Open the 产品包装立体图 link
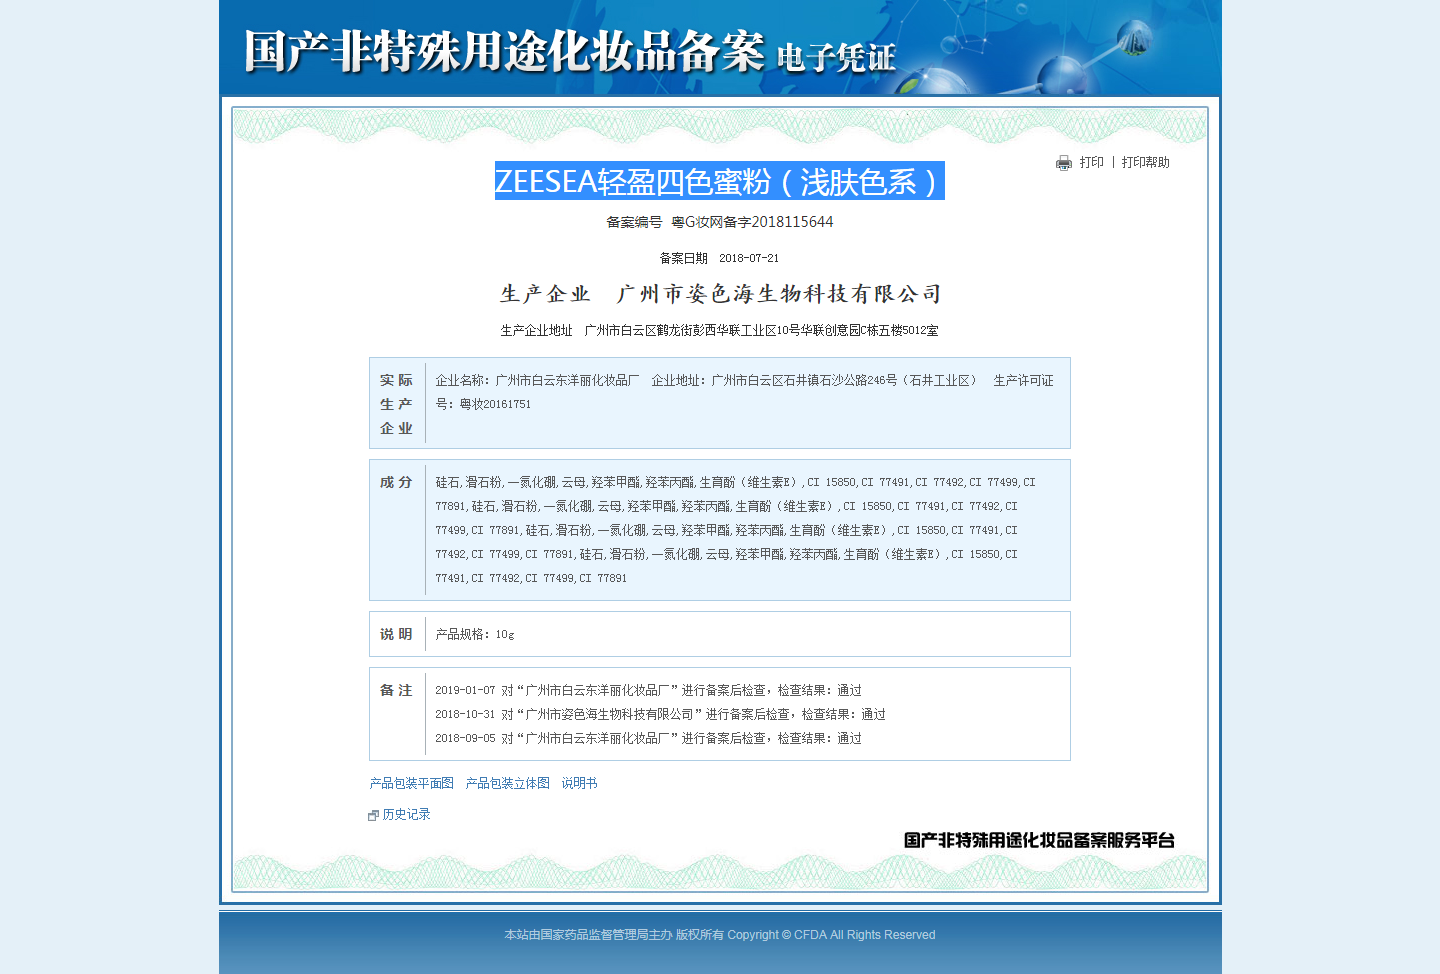 pos(507,783)
